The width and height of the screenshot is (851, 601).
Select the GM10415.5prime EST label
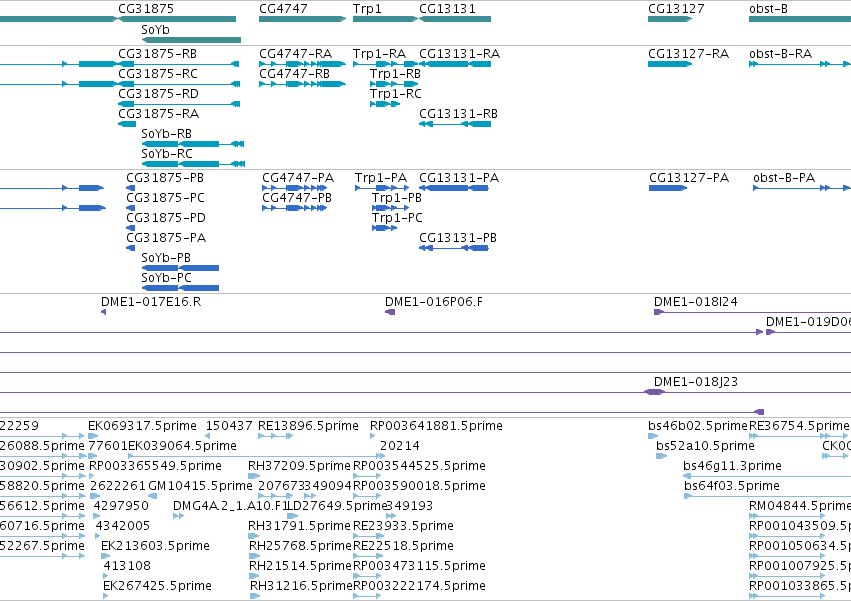point(201,486)
